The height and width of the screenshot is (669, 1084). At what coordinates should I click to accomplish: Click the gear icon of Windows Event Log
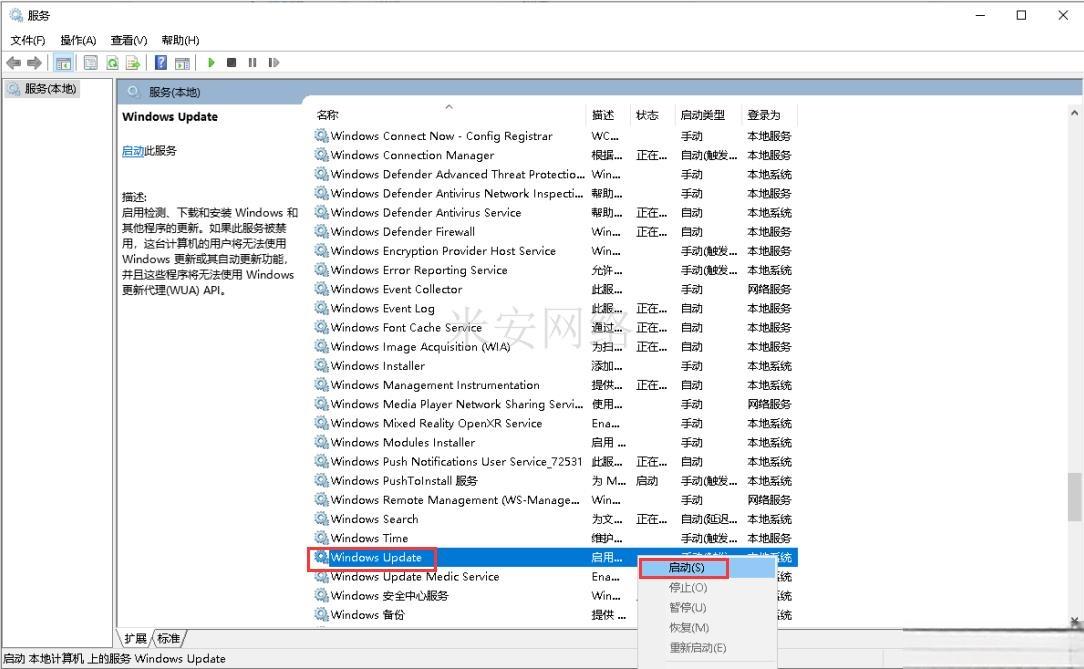pos(321,308)
